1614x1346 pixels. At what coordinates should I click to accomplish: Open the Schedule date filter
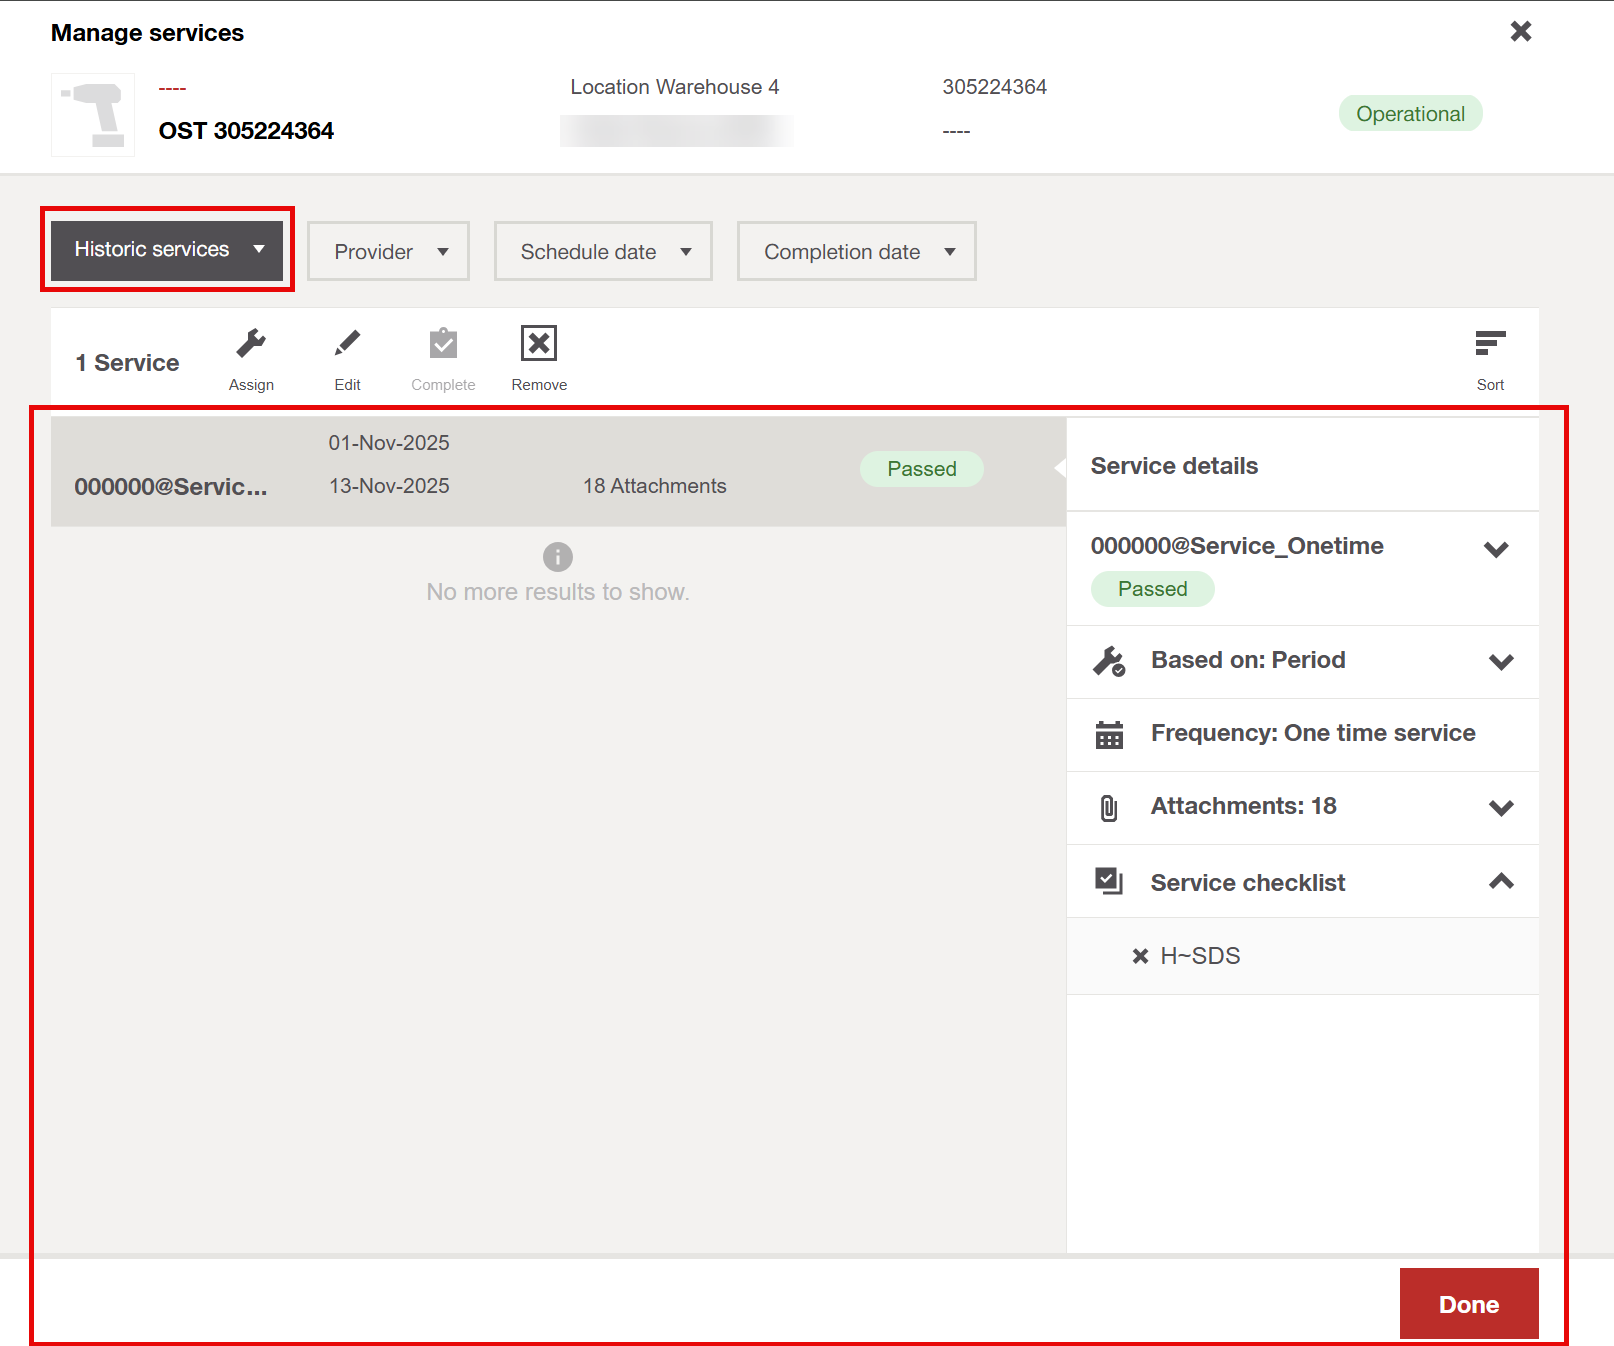point(603,252)
